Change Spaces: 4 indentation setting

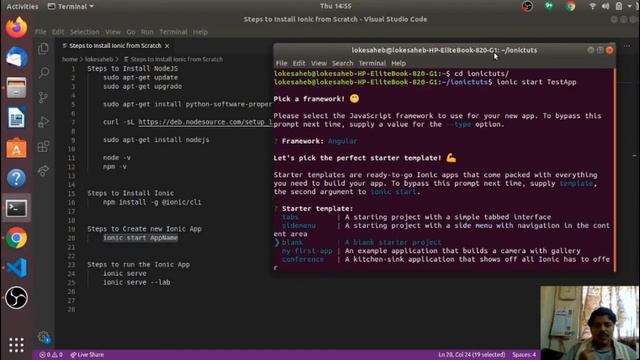click(524, 355)
